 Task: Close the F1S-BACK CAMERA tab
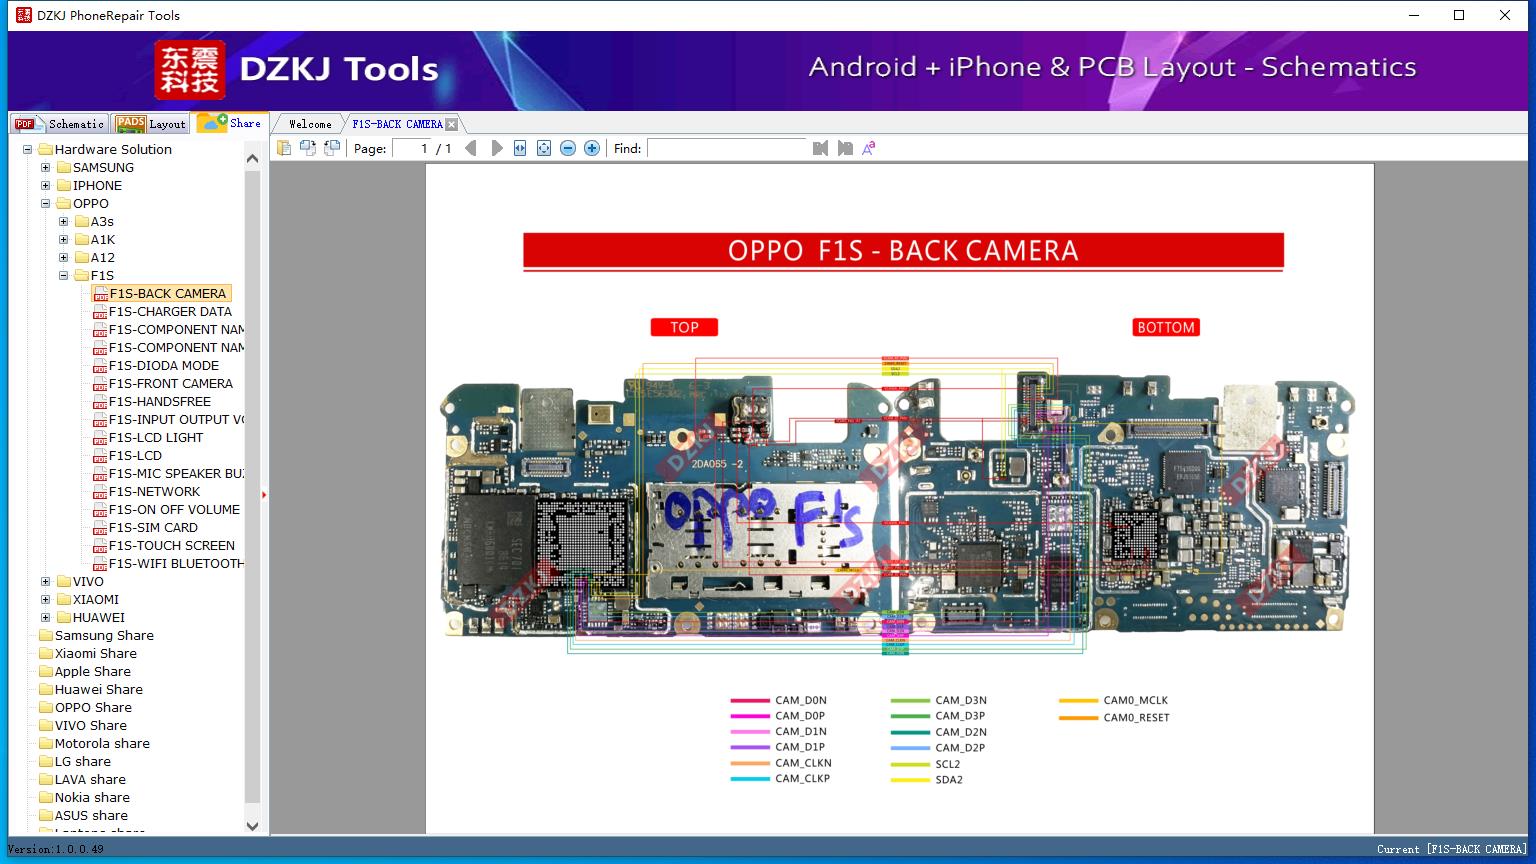[x=451, y=124]
